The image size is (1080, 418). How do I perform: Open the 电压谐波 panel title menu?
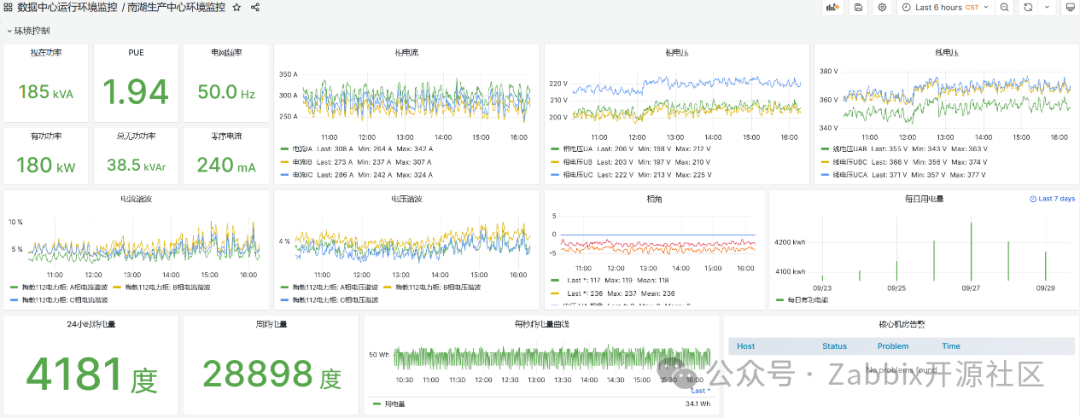[406, 199]
